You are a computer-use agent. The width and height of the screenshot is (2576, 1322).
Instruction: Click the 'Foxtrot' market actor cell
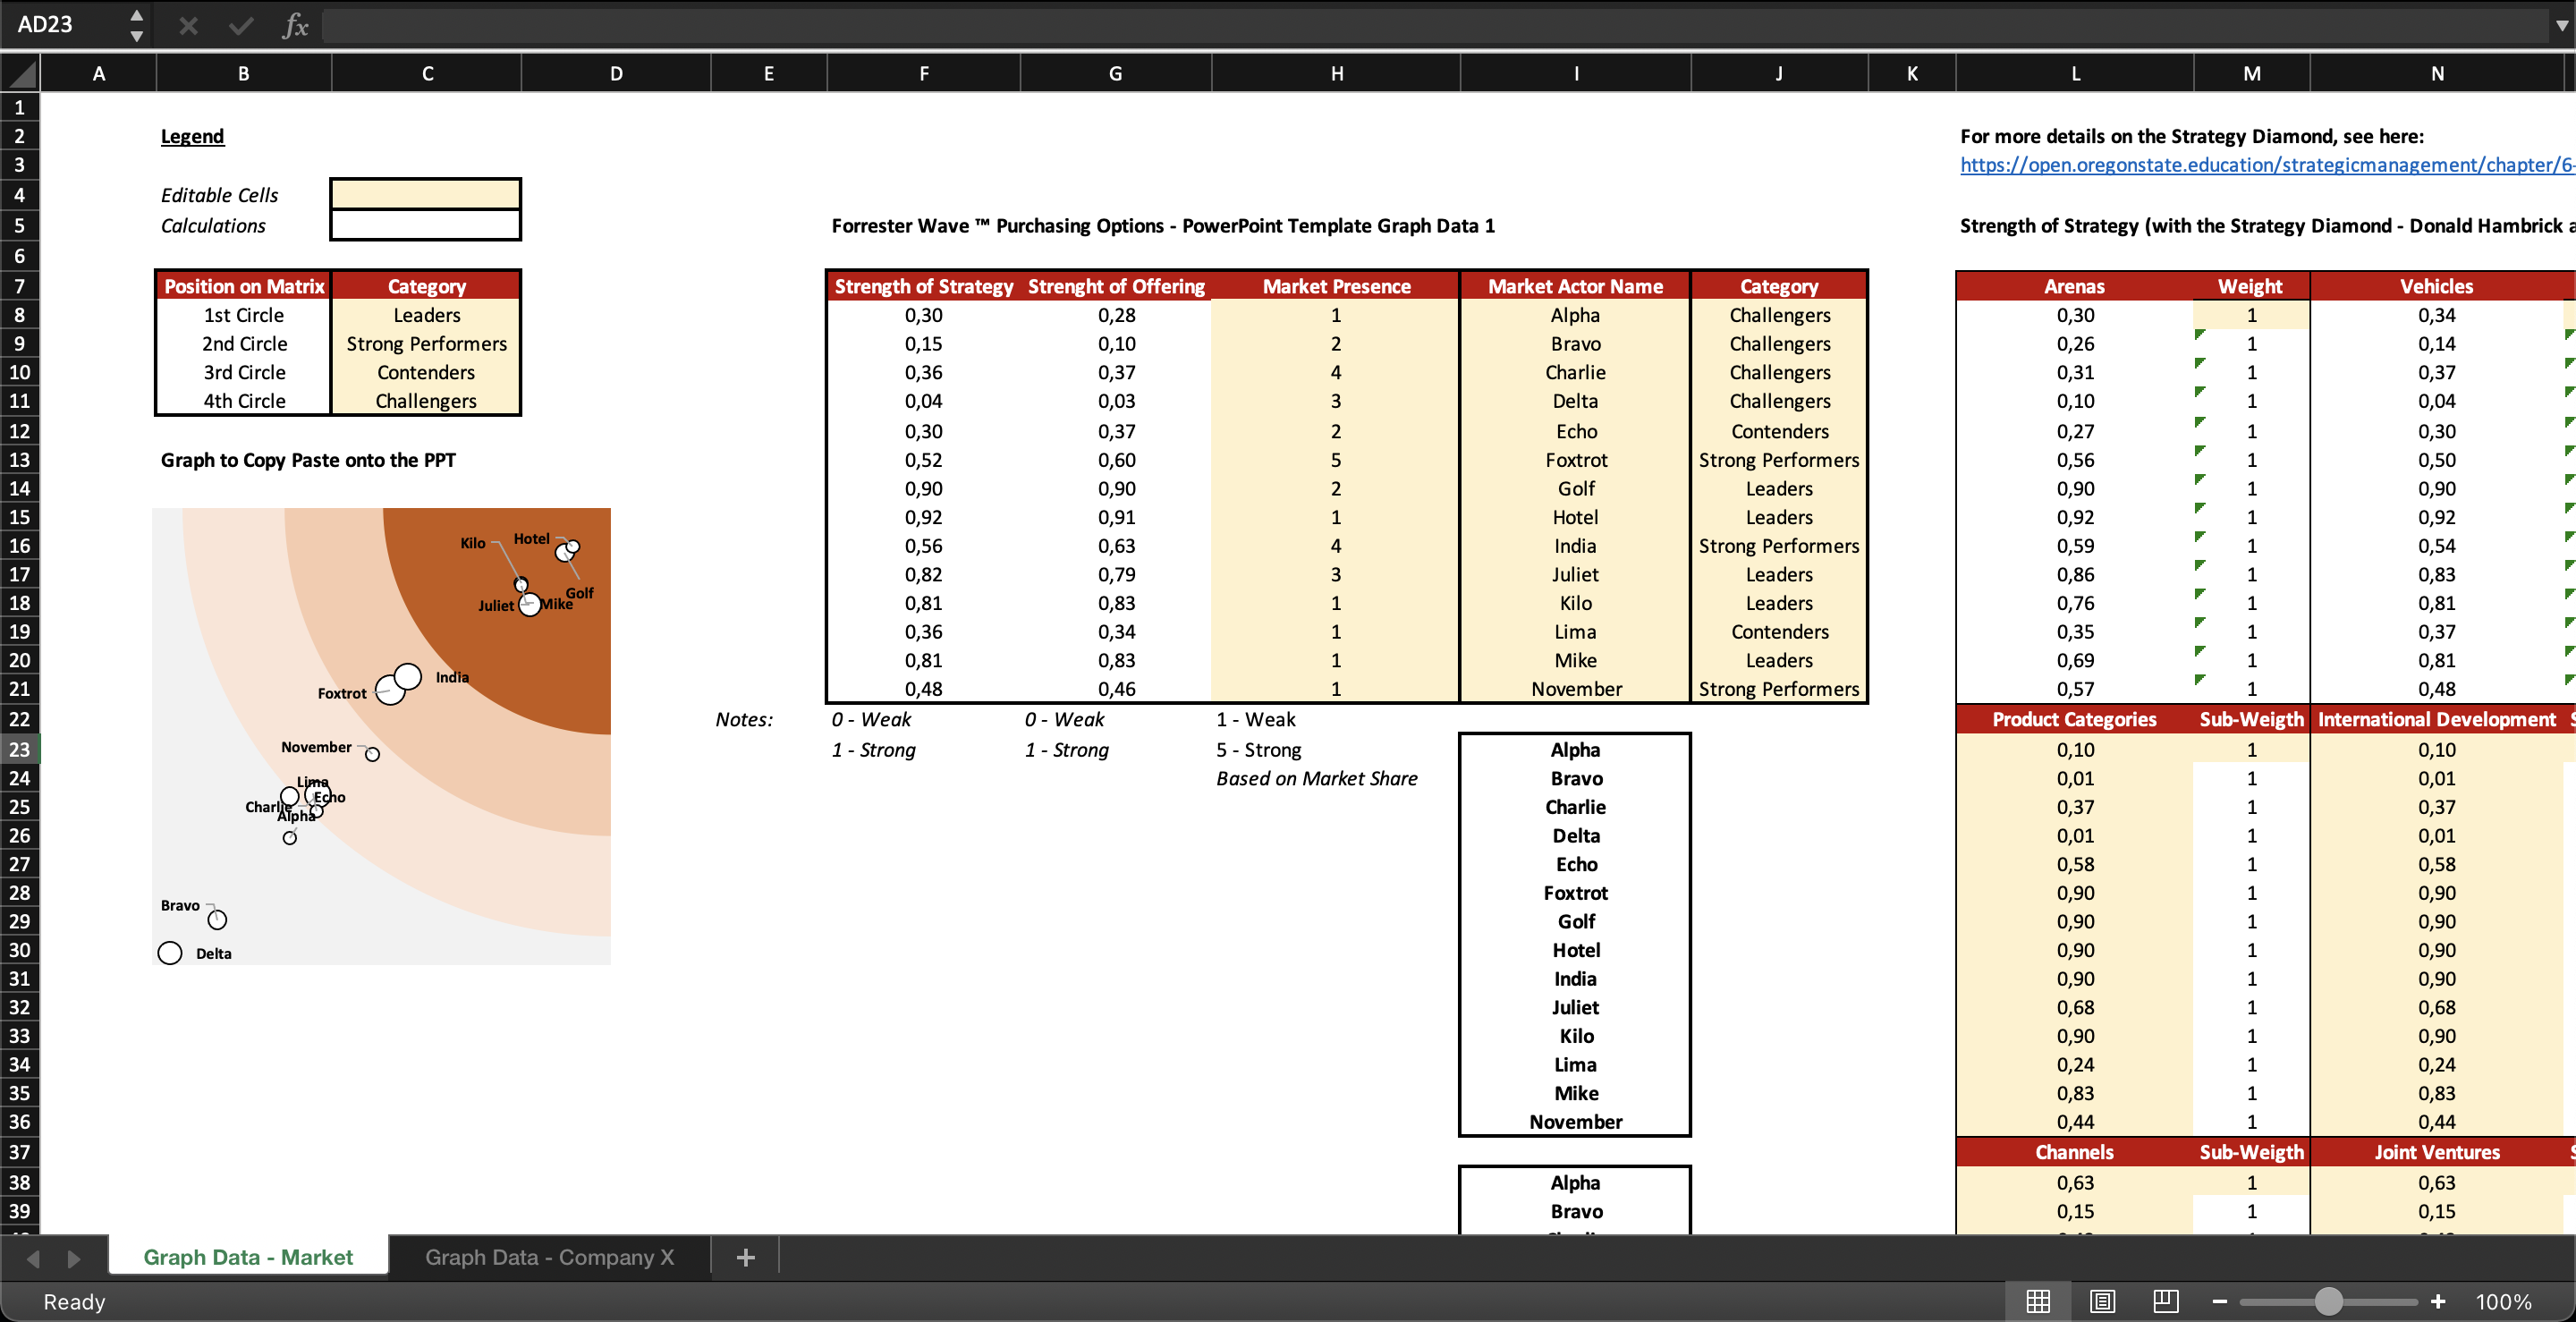(x=1575, y=460)
